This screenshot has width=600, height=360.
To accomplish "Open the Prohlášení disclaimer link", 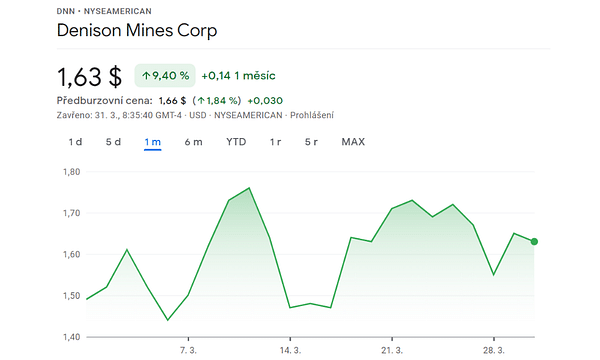I will click(311, 115).
